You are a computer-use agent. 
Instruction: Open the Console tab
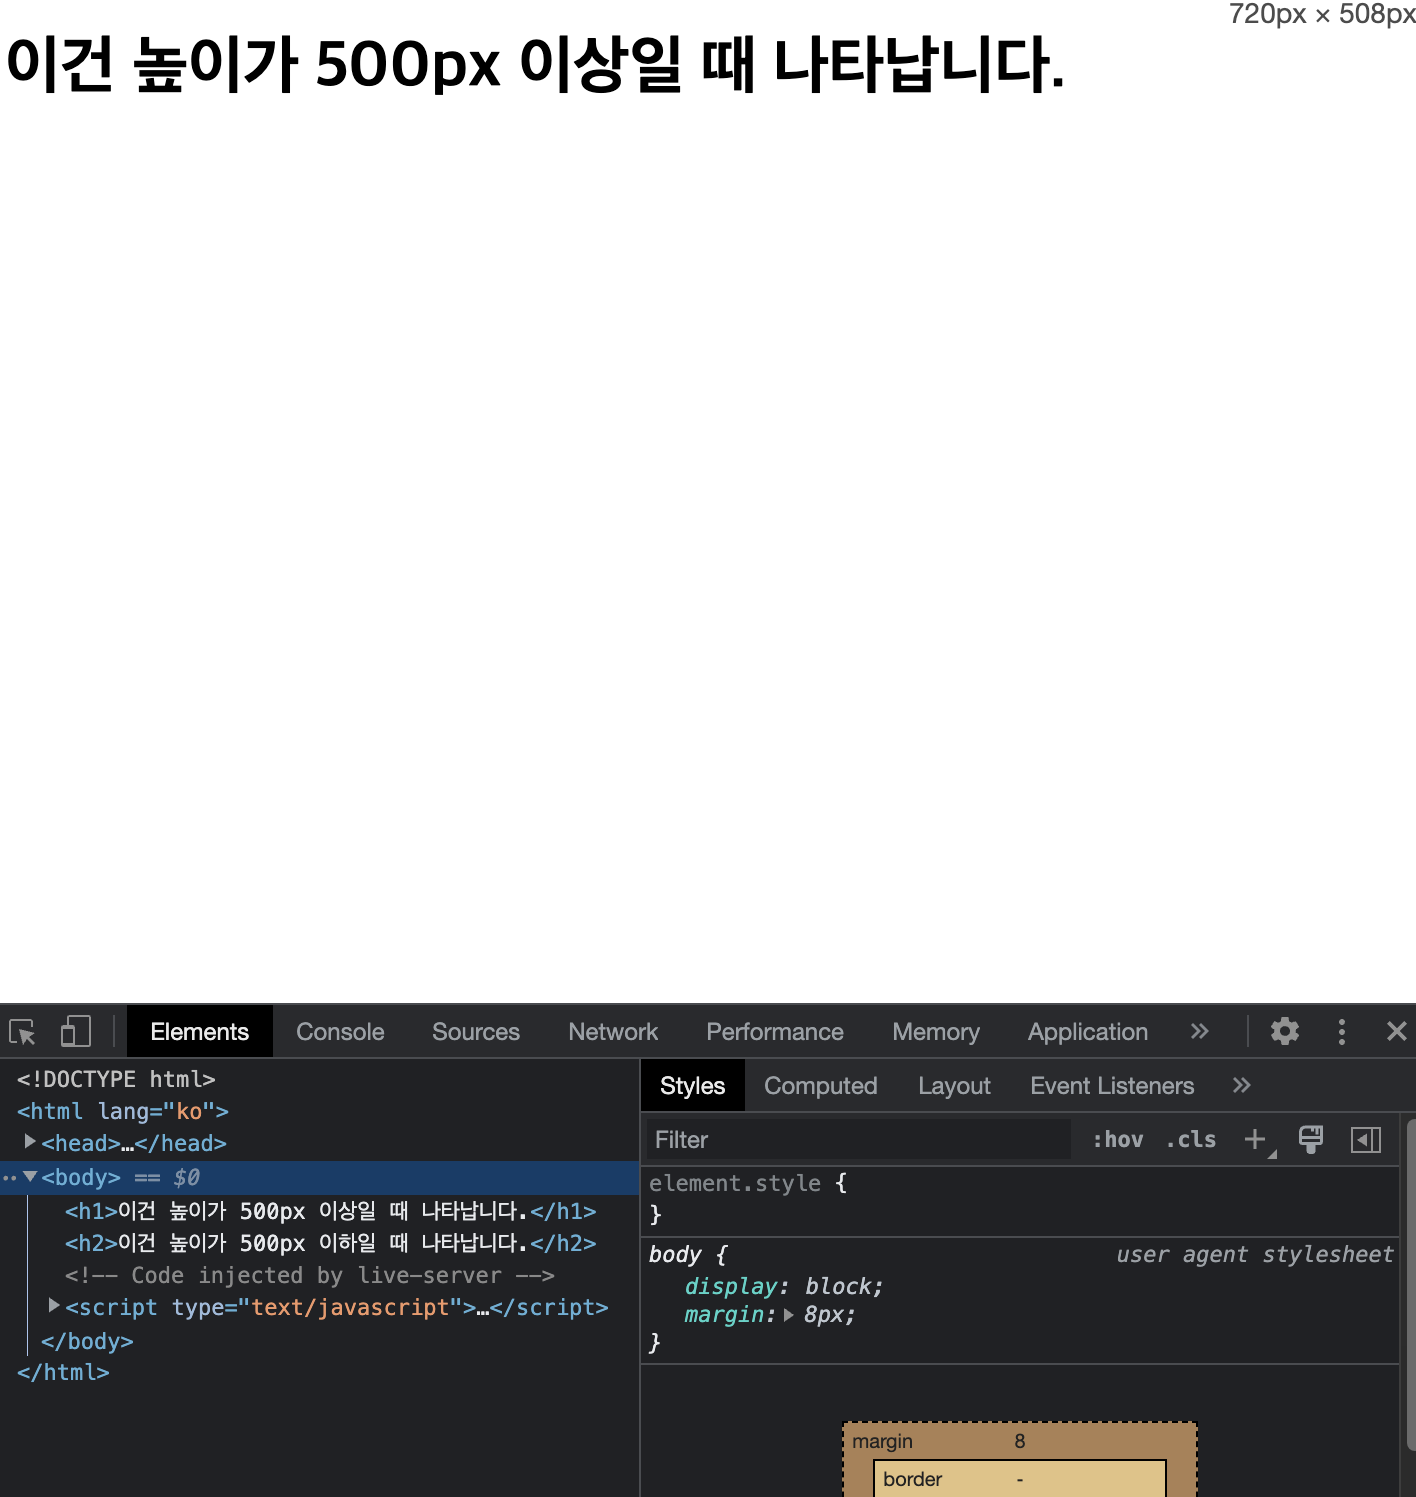[x=340, y=1032]
